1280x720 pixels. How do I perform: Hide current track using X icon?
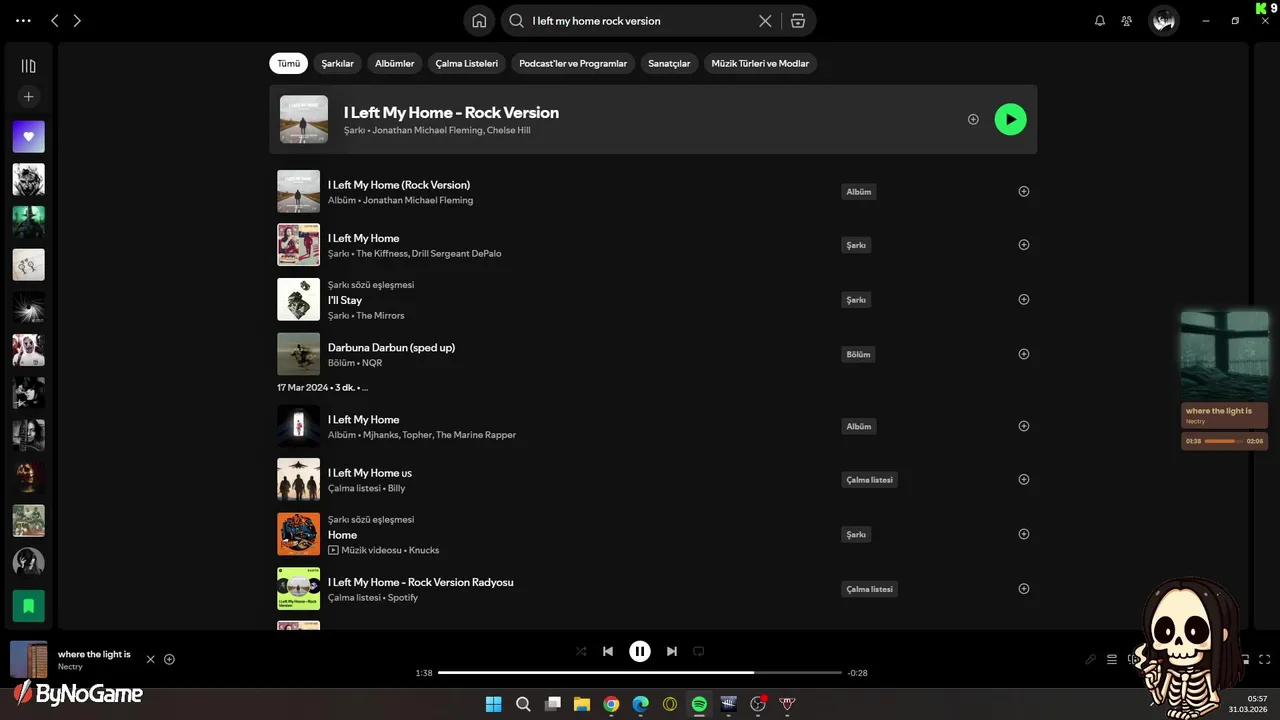pyautogui.click(x=151, y=659)
